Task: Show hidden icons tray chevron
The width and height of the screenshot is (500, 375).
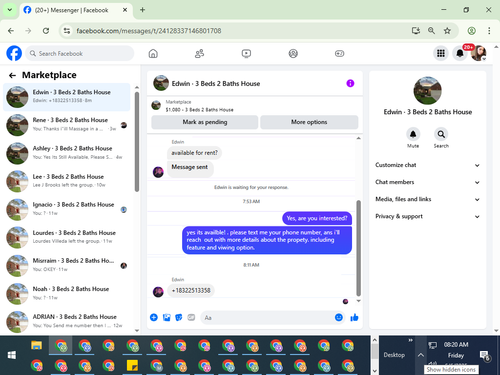Action: tap(421, 355)
